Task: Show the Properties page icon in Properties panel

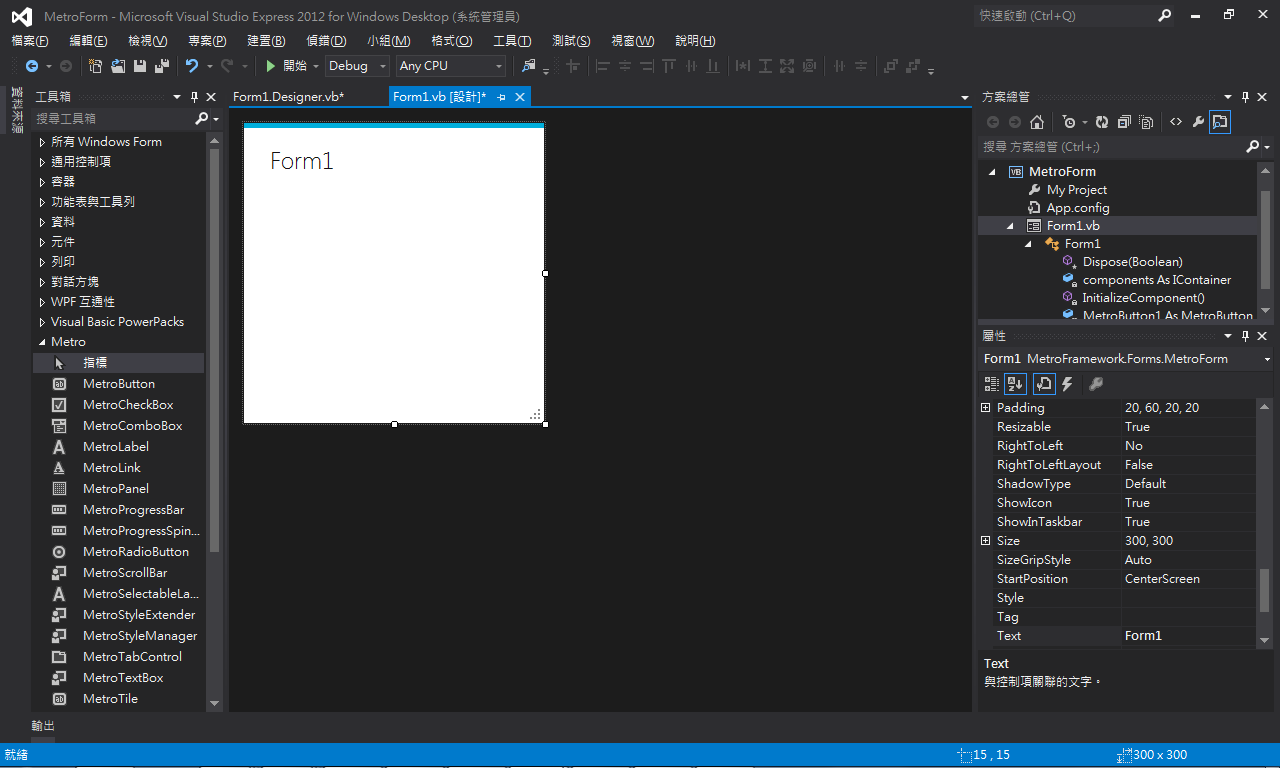Action: [x=1044, y=384]
